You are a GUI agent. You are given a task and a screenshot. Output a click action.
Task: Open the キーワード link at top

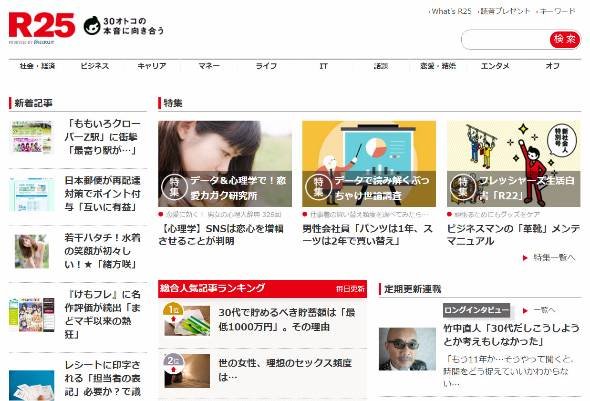557,11
